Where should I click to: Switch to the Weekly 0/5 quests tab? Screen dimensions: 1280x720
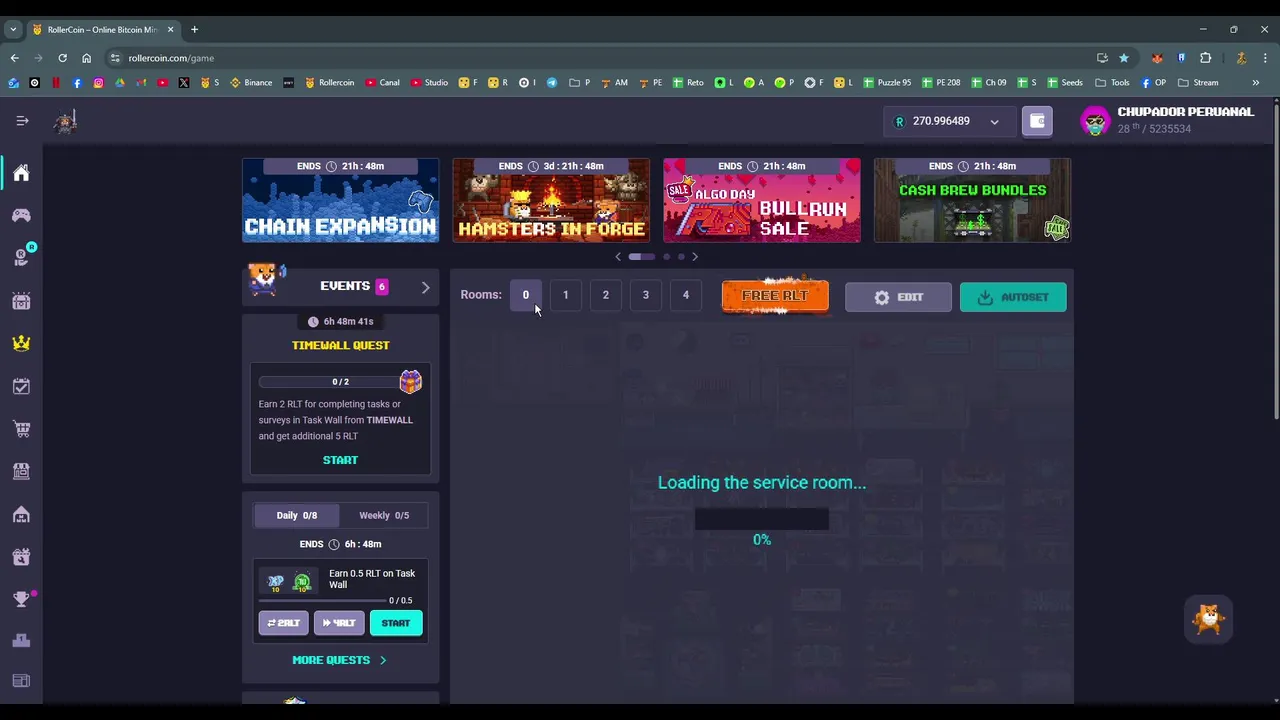coord(384,515)
